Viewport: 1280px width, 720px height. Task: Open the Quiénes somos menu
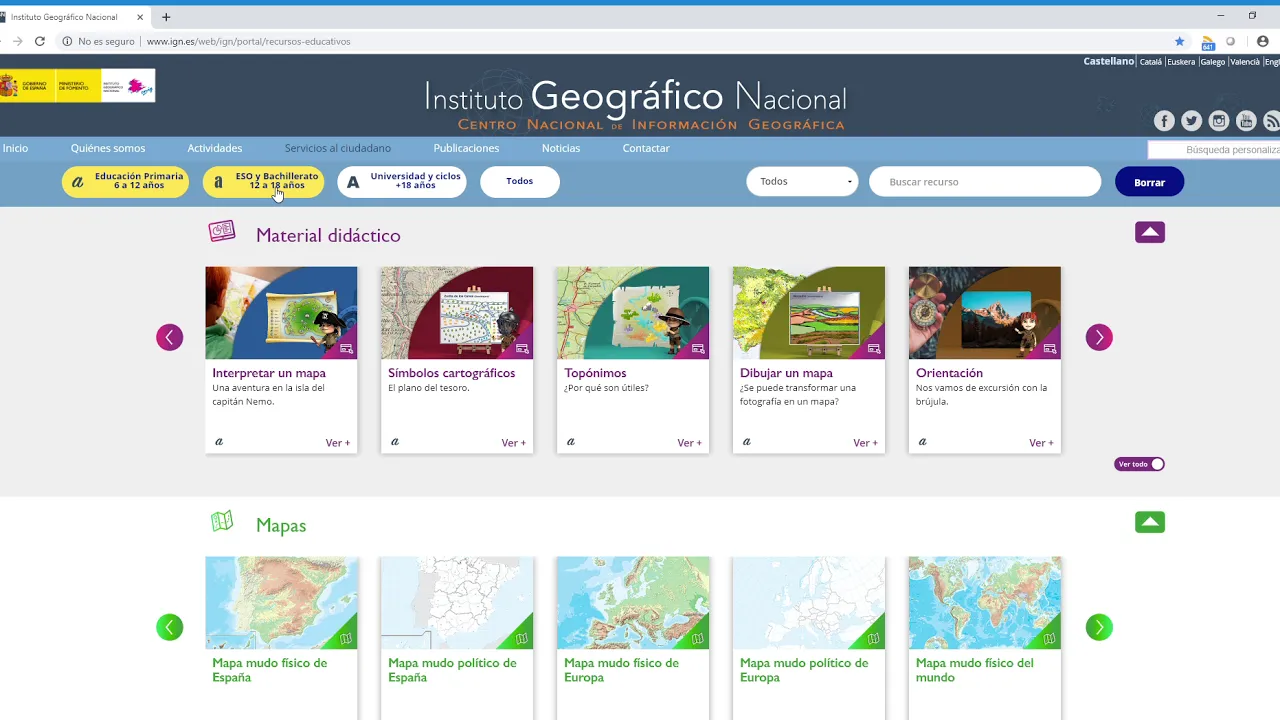point(108,148)
